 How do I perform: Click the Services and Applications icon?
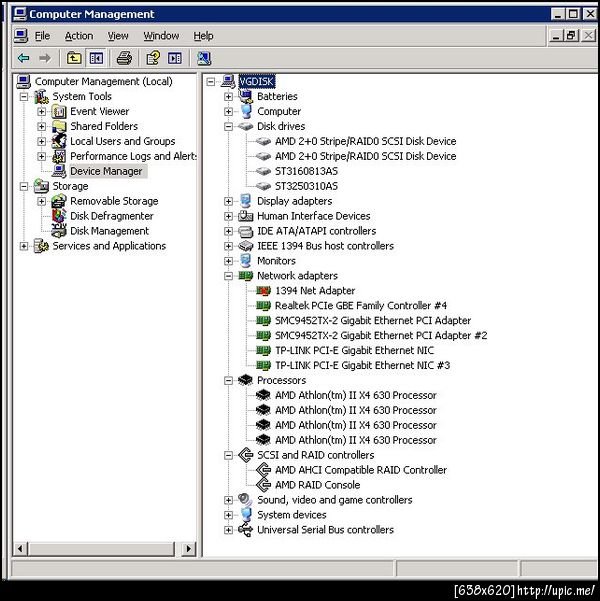41,246
